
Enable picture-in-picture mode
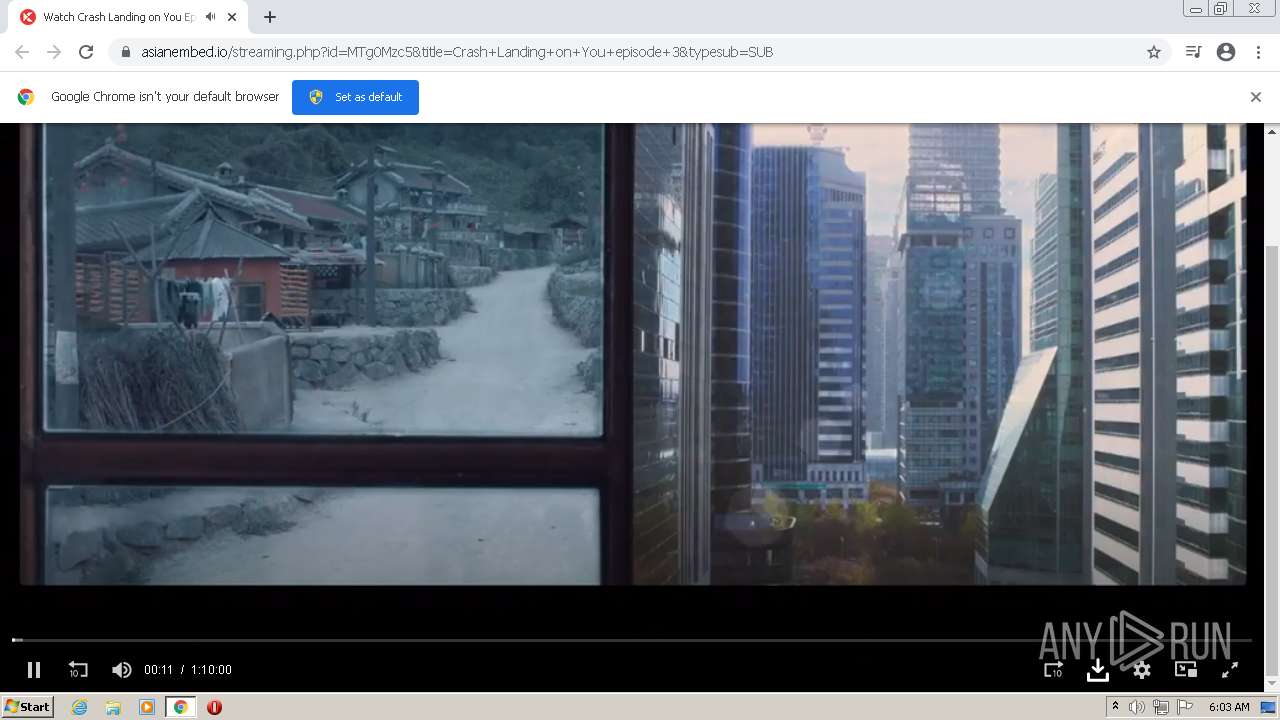(x=1186, y=670)
